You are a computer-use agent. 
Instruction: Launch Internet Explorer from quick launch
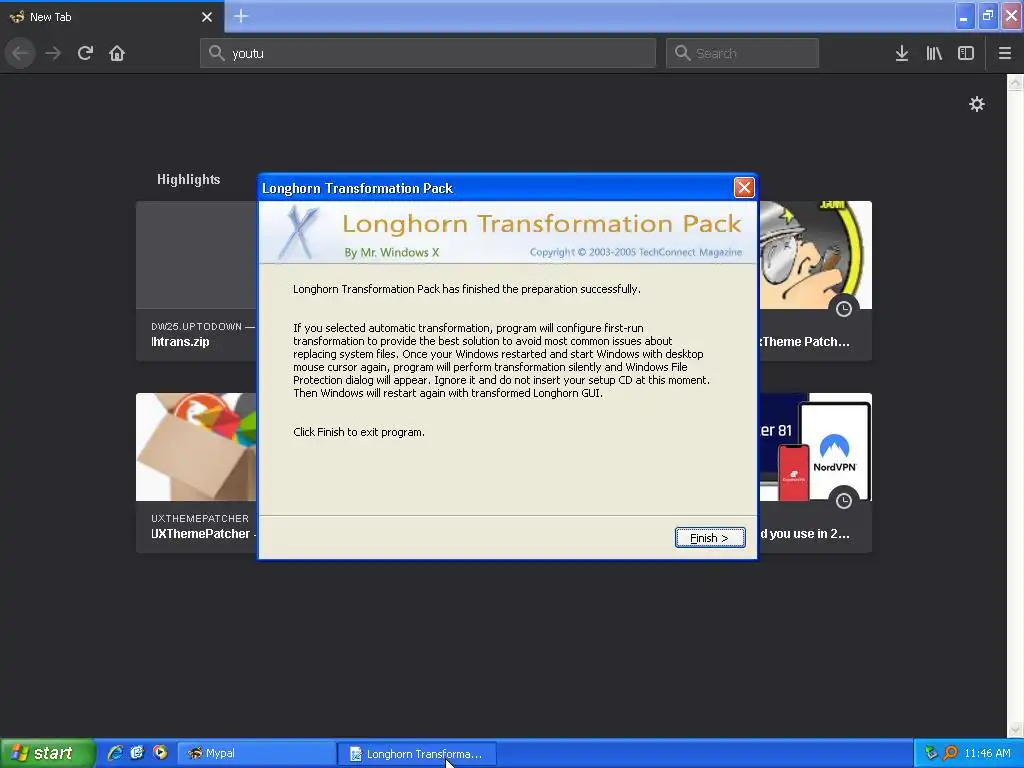click(x=115, y=753)
